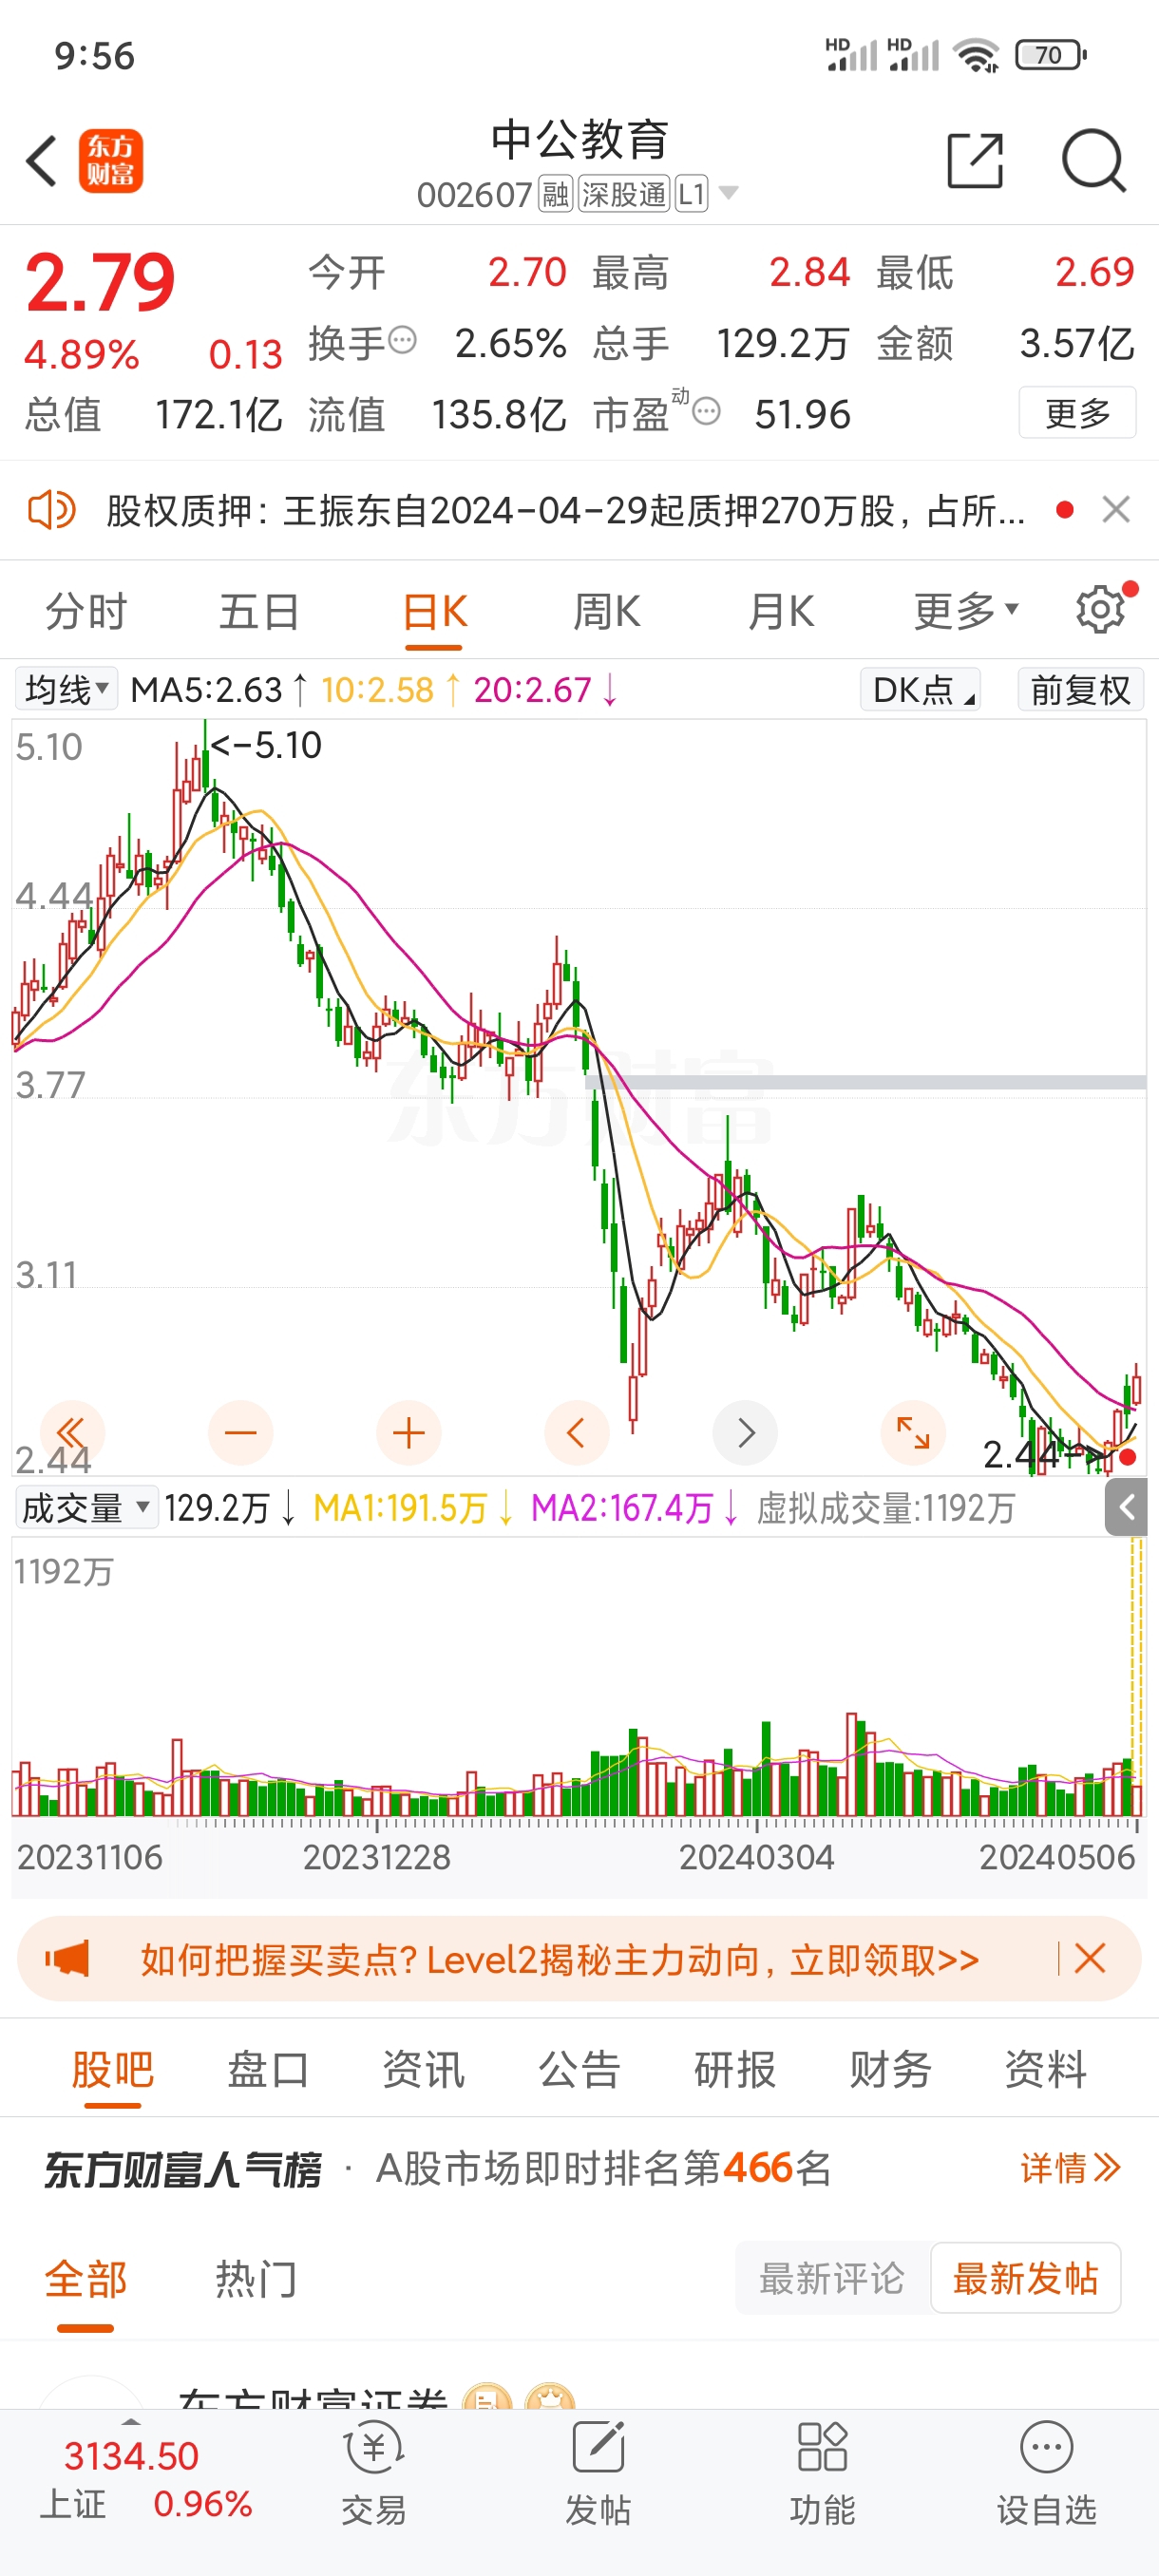Viewport: 1159px width, 2576px height.
Task: Tap the double-left jump-to-earliest chart button
Action: click(72, 1433)
